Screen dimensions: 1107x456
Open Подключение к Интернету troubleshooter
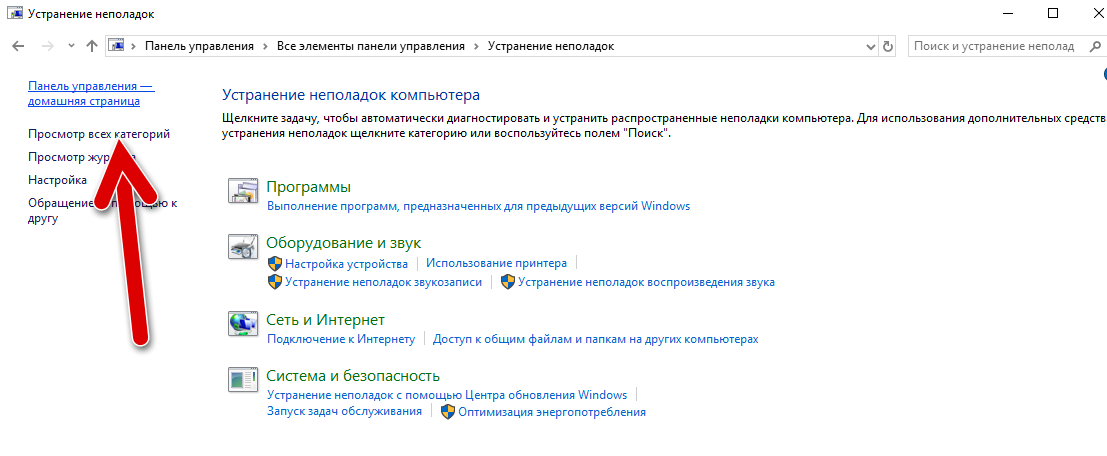pos(341,339)
